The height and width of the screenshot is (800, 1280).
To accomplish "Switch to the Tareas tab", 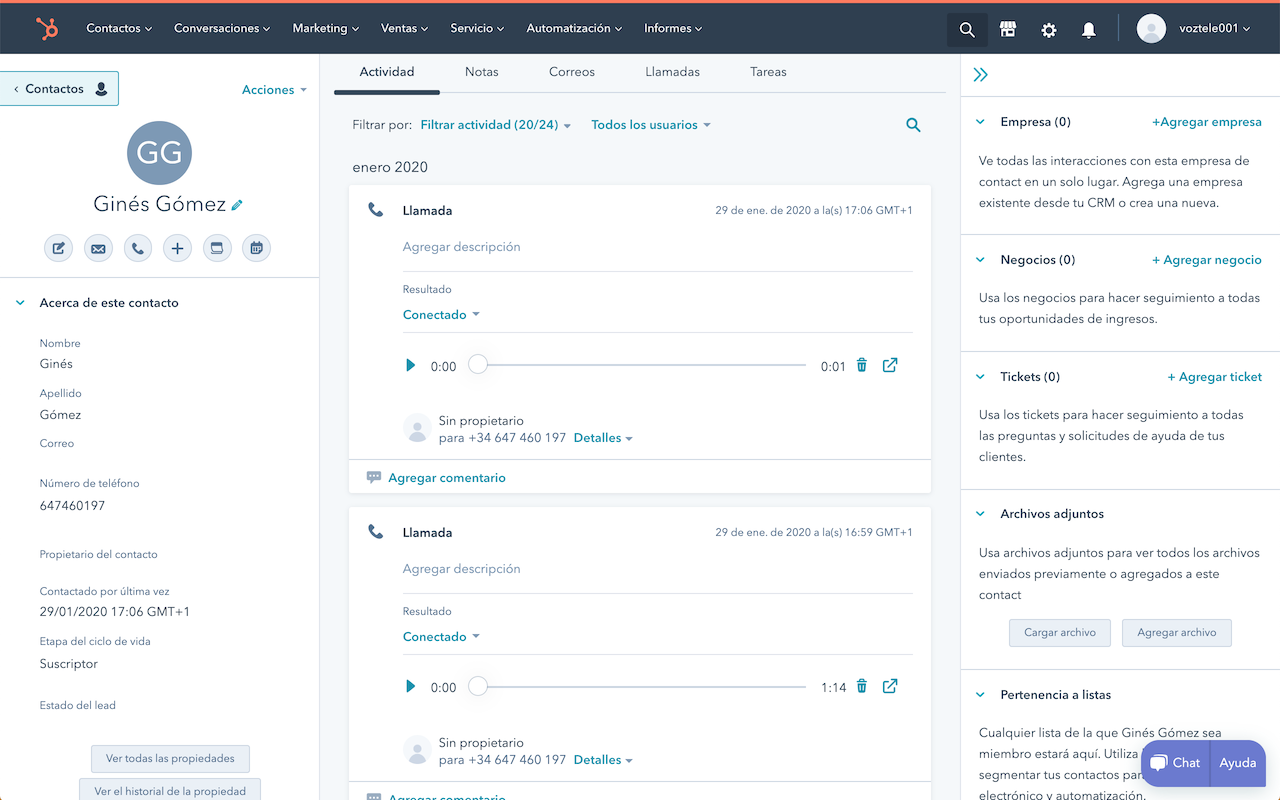I will pos(768,72).
